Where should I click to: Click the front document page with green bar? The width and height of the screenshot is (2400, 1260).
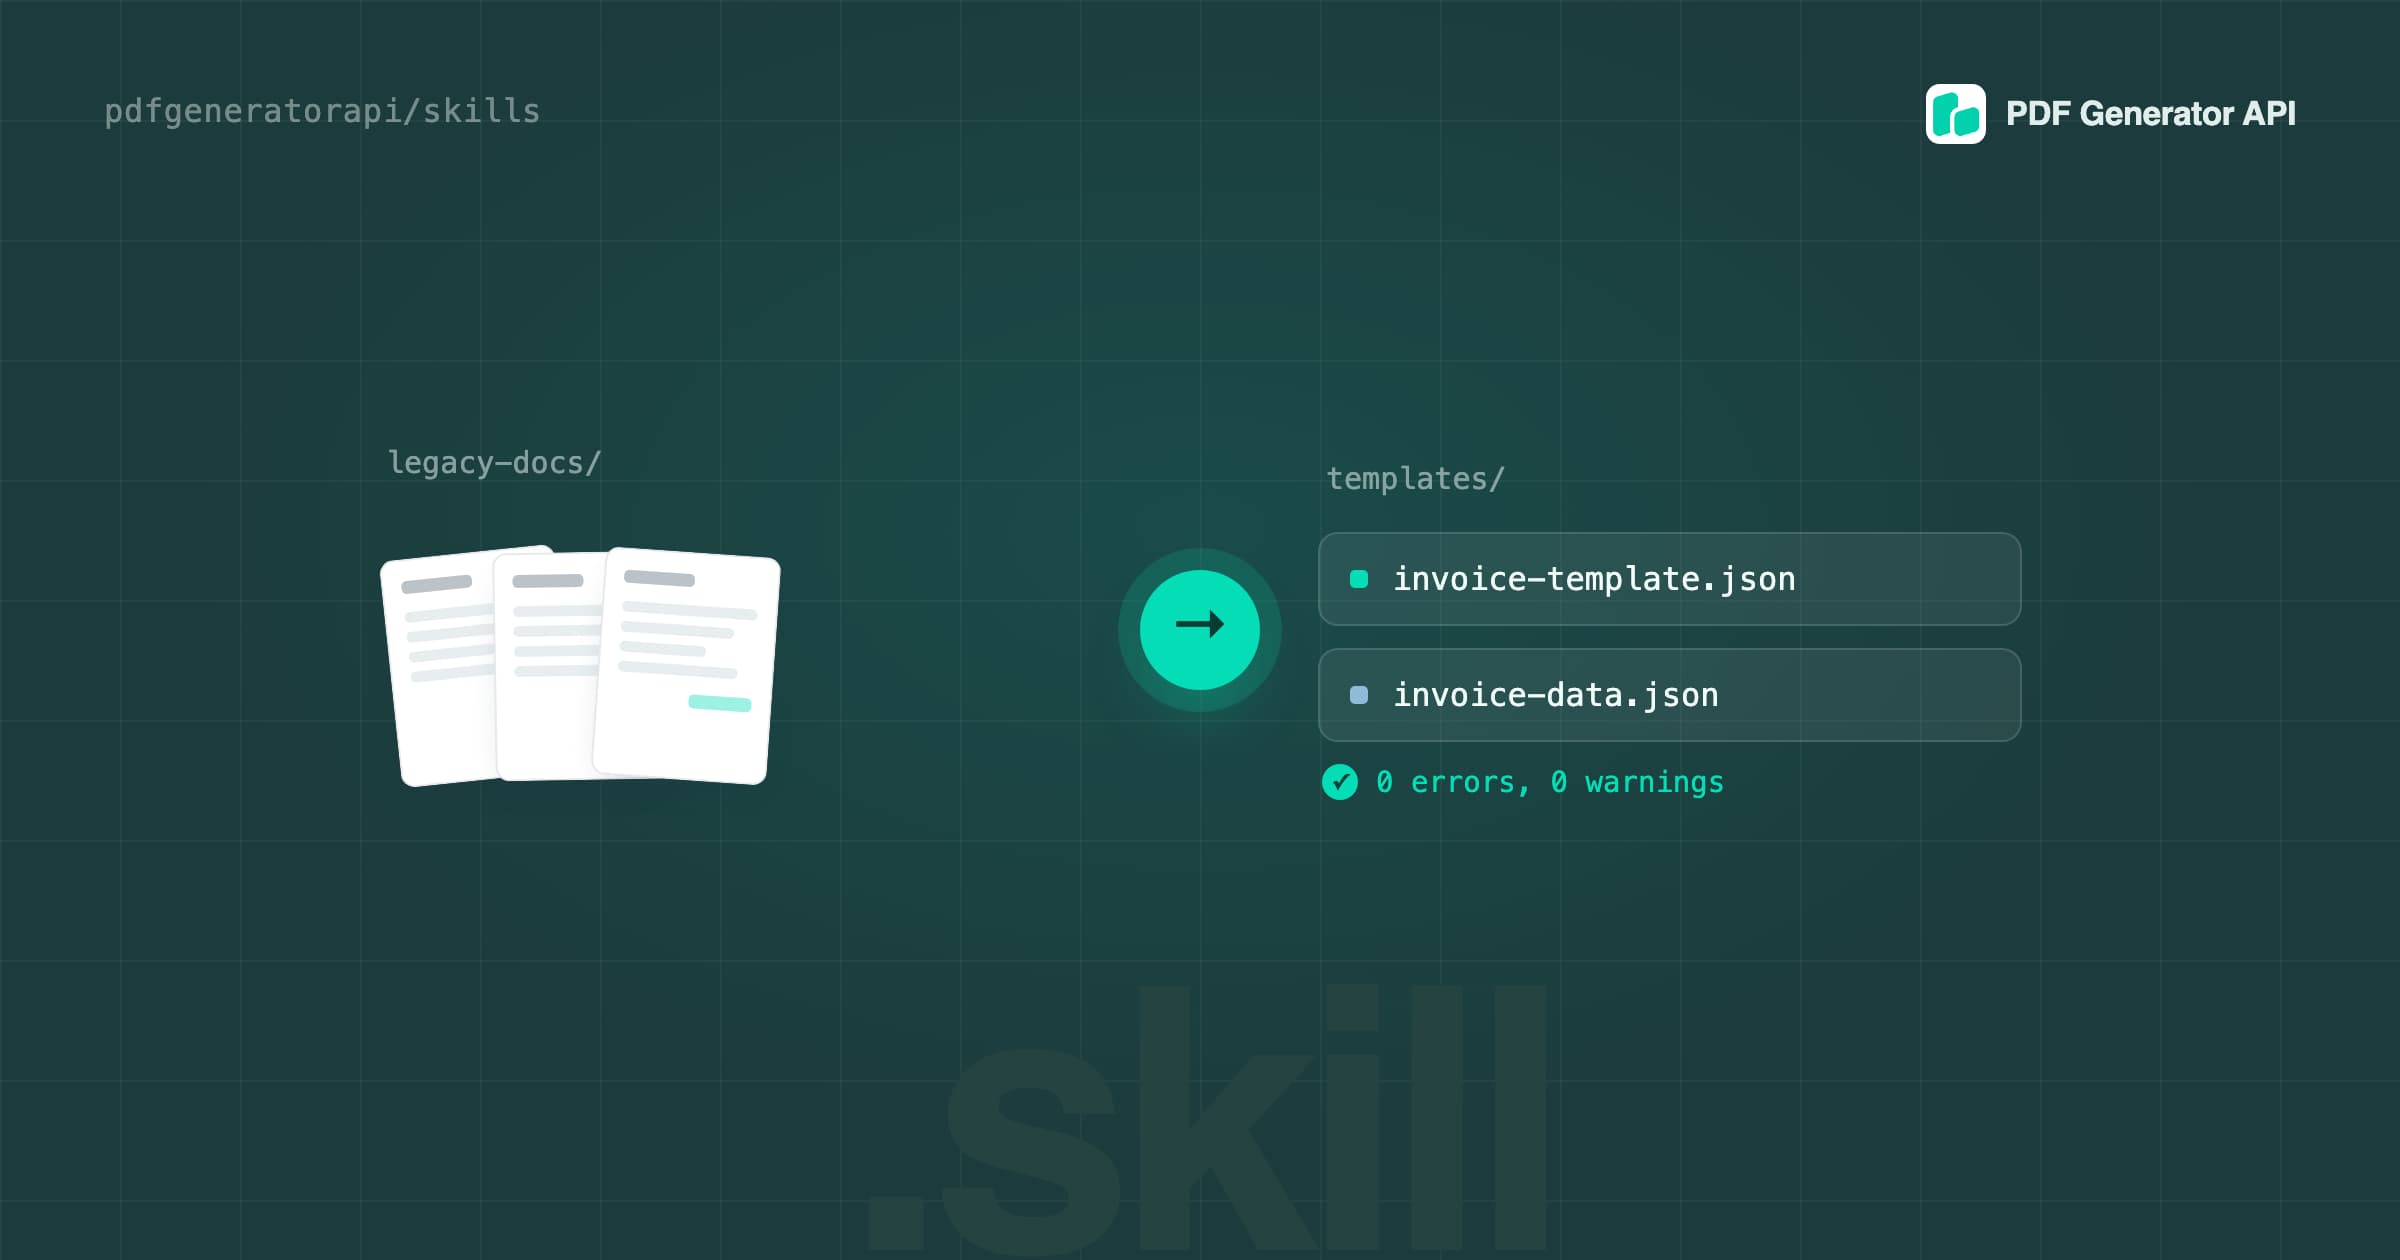click(x=686, y=666)
